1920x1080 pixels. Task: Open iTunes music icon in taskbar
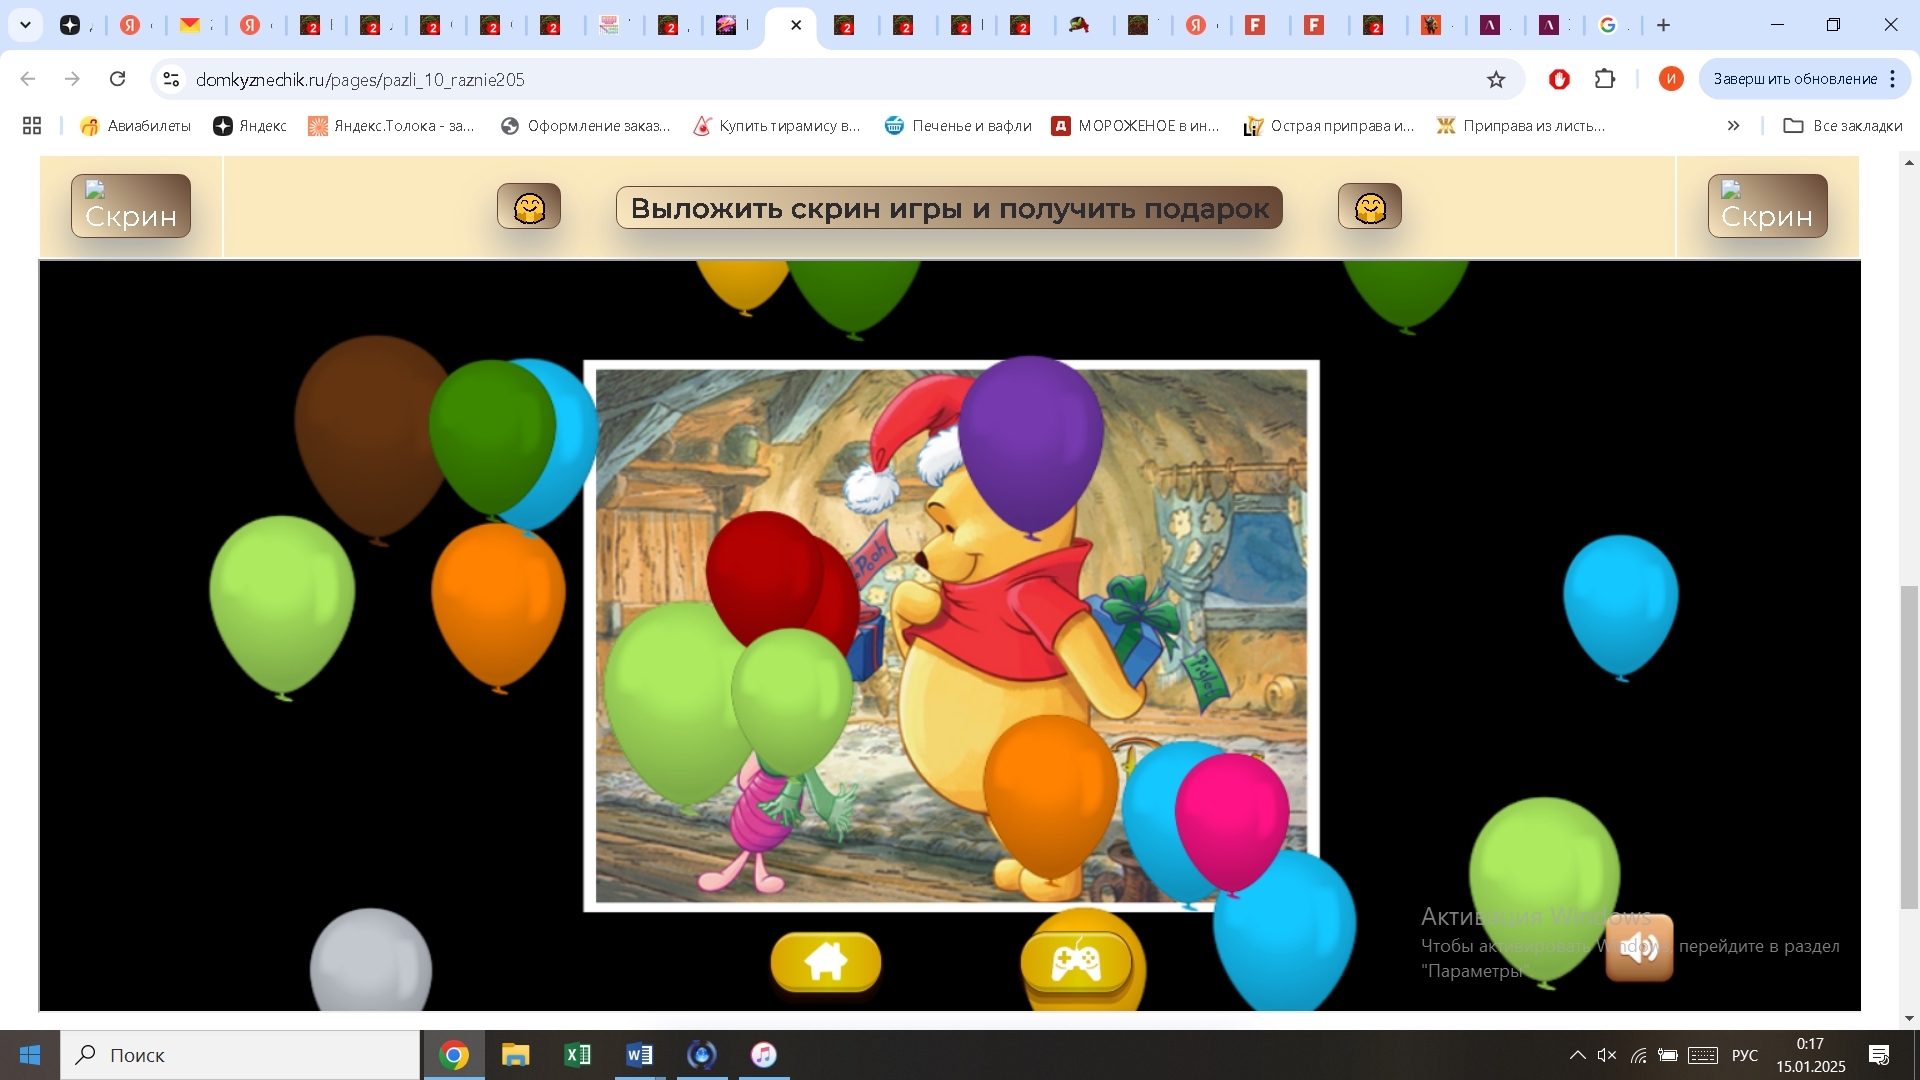pyautogui.click(x=763, y=1055)
